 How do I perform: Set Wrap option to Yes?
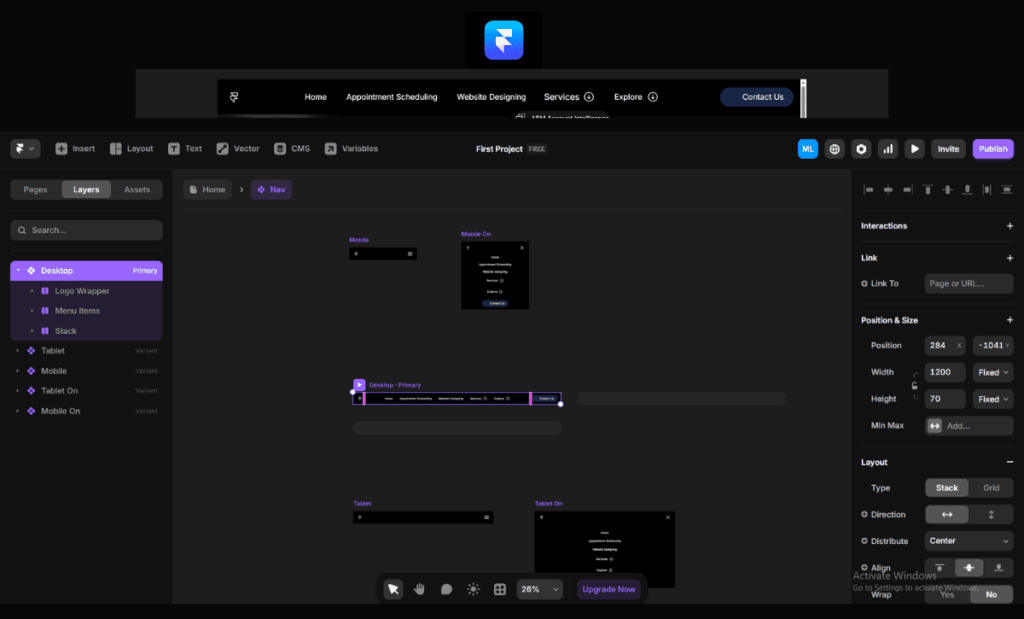point(946,594)
